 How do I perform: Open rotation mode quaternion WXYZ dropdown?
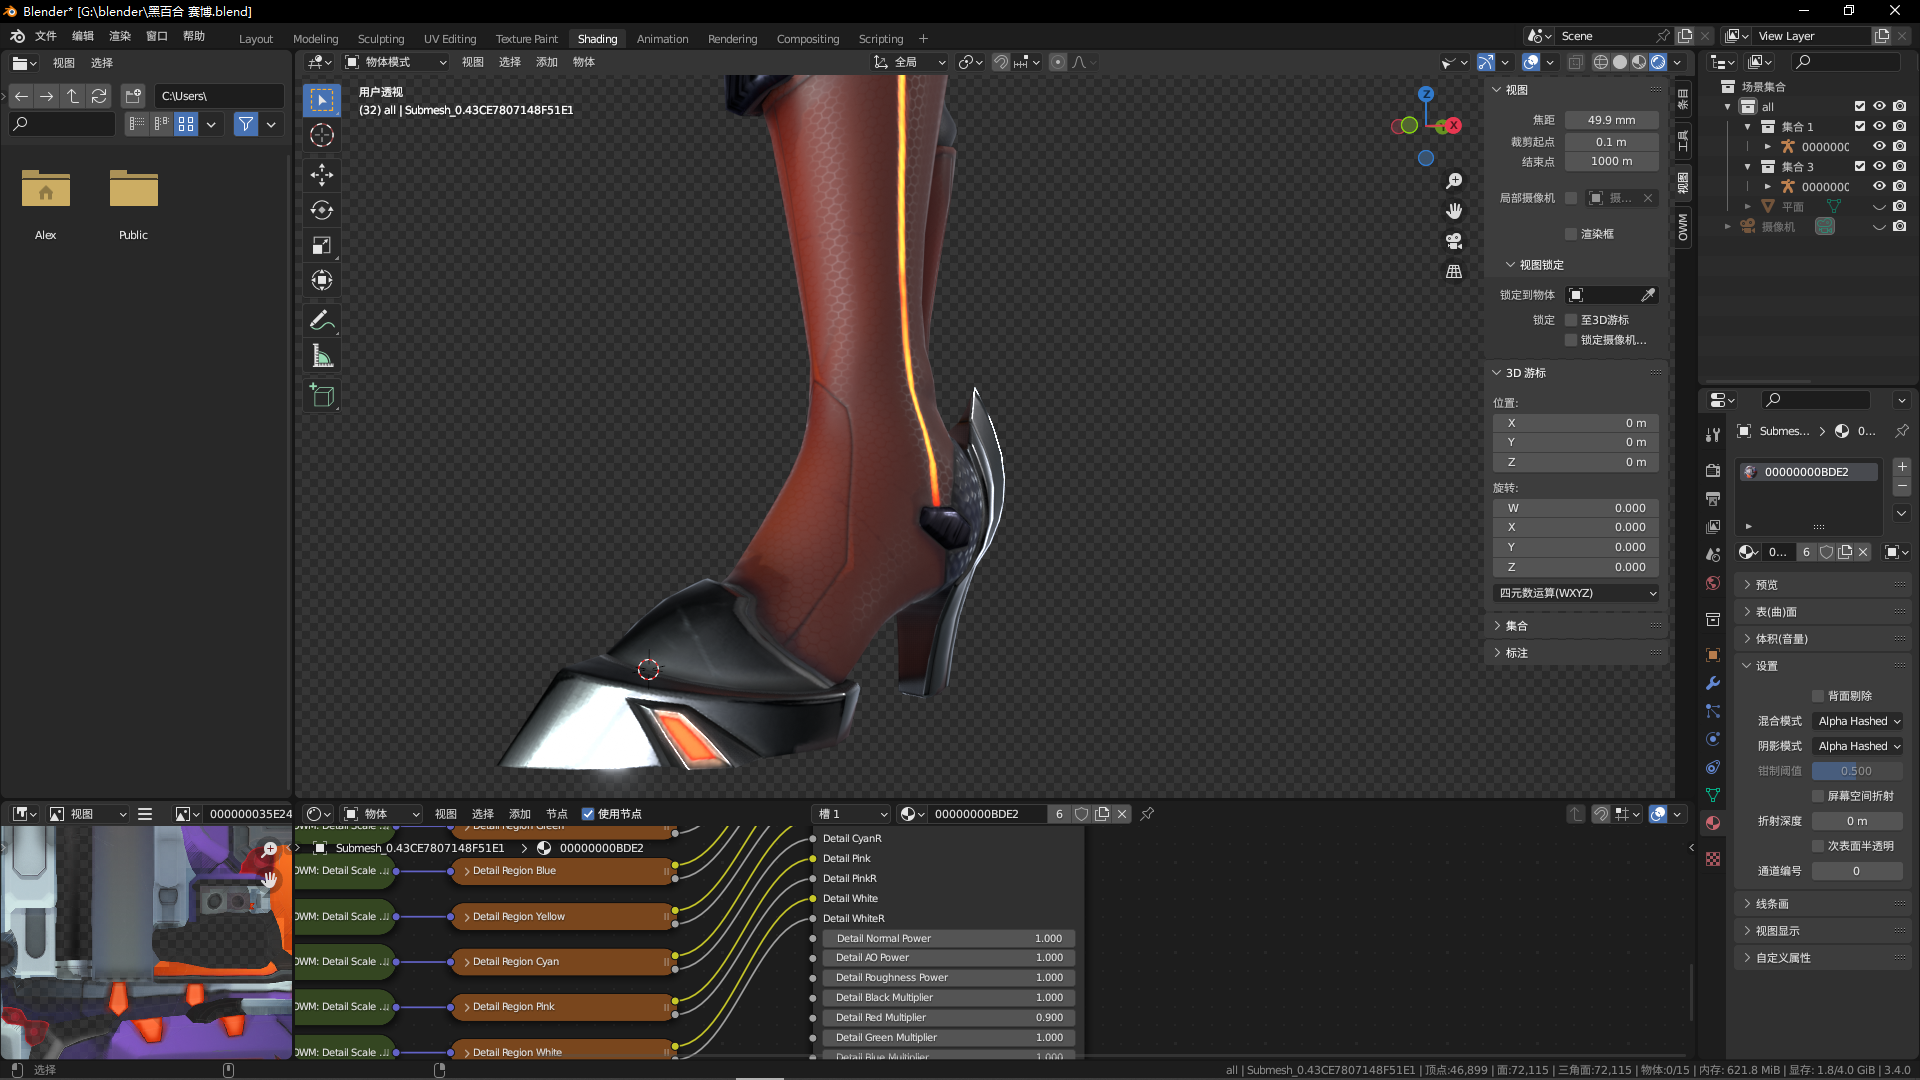point(1577,593)
